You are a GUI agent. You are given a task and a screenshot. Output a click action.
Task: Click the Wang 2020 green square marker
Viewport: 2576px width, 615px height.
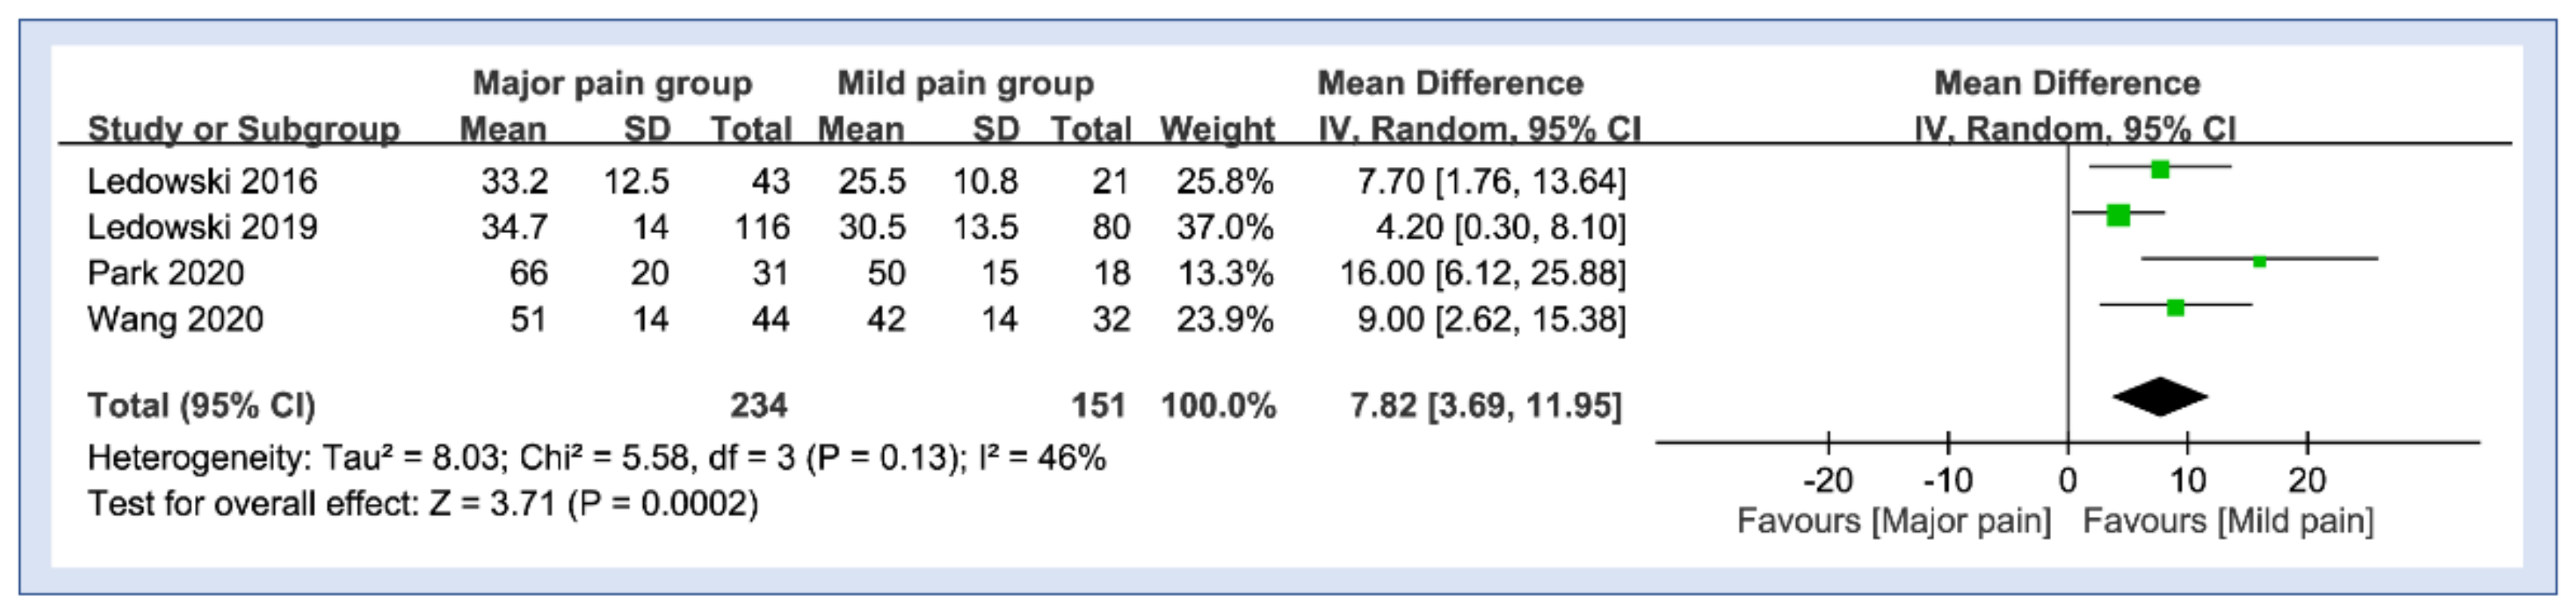point(2175,307)
